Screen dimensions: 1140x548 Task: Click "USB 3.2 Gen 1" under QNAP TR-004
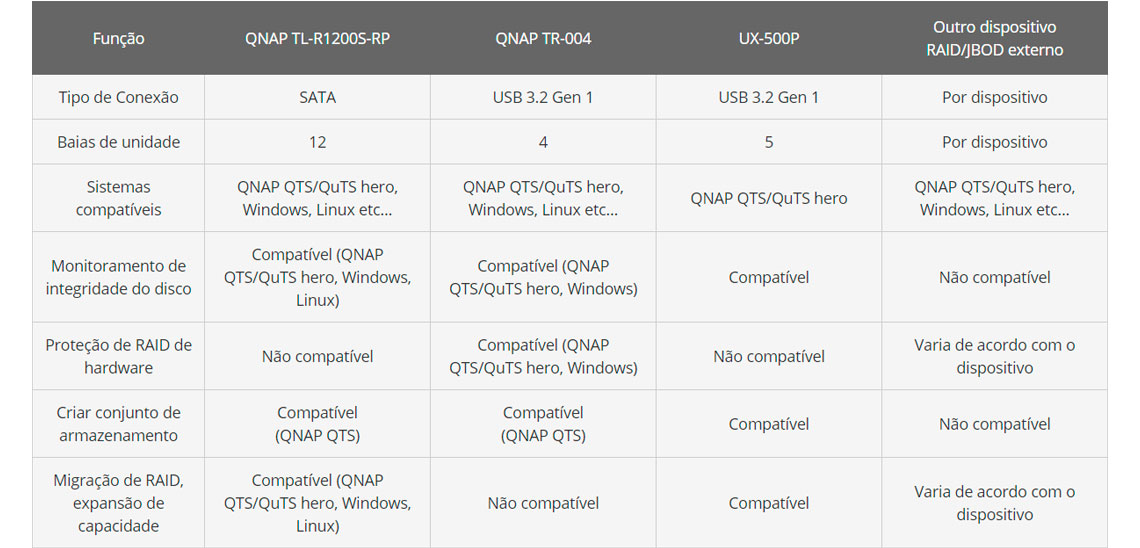(543, 97)
